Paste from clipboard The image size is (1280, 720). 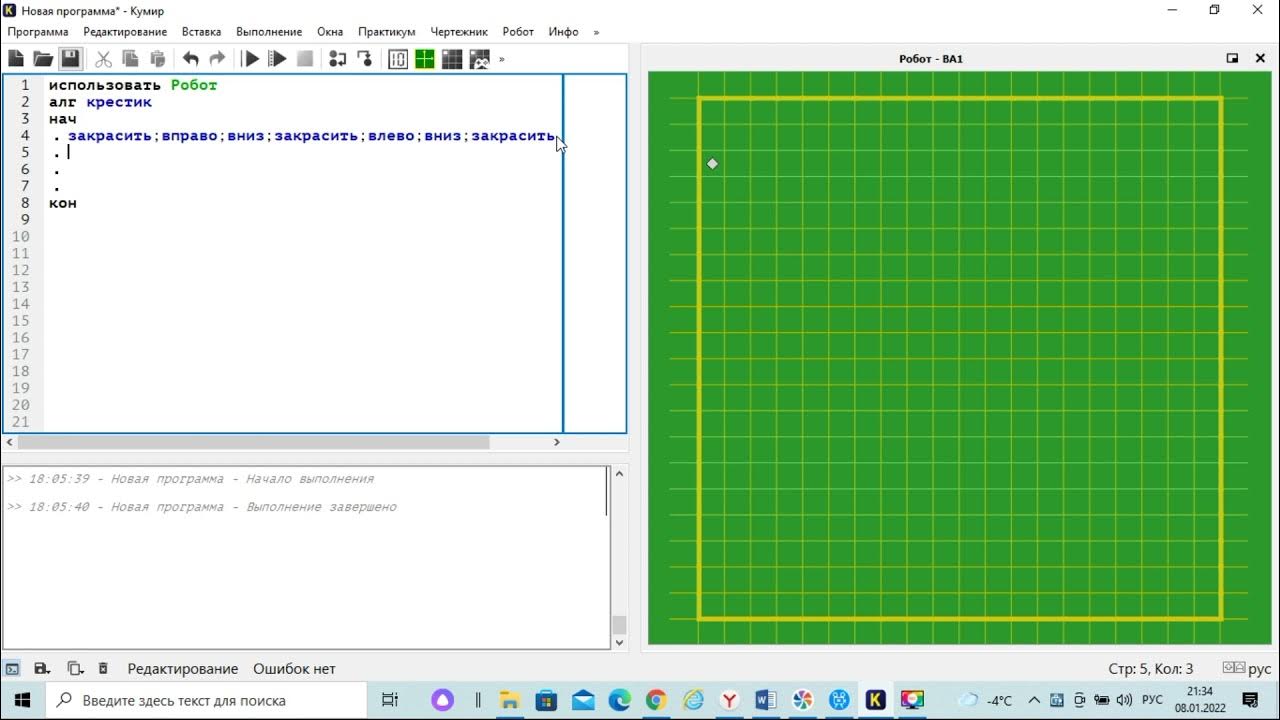157,59
